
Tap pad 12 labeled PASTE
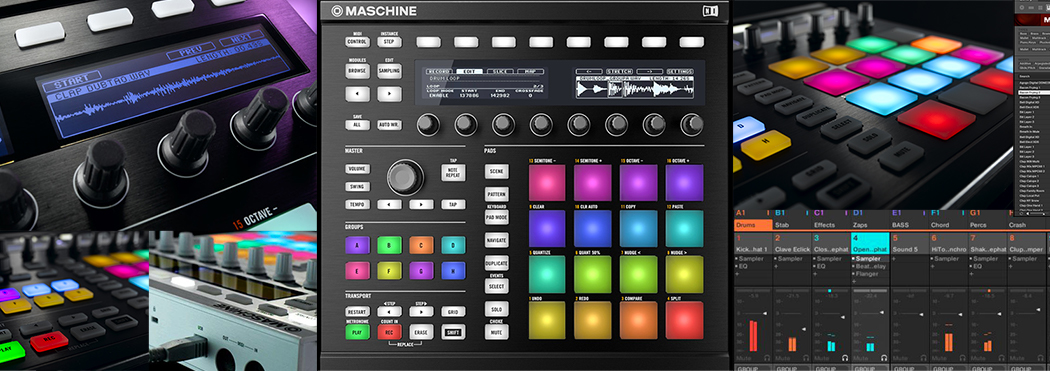click(x=684, y=228)
